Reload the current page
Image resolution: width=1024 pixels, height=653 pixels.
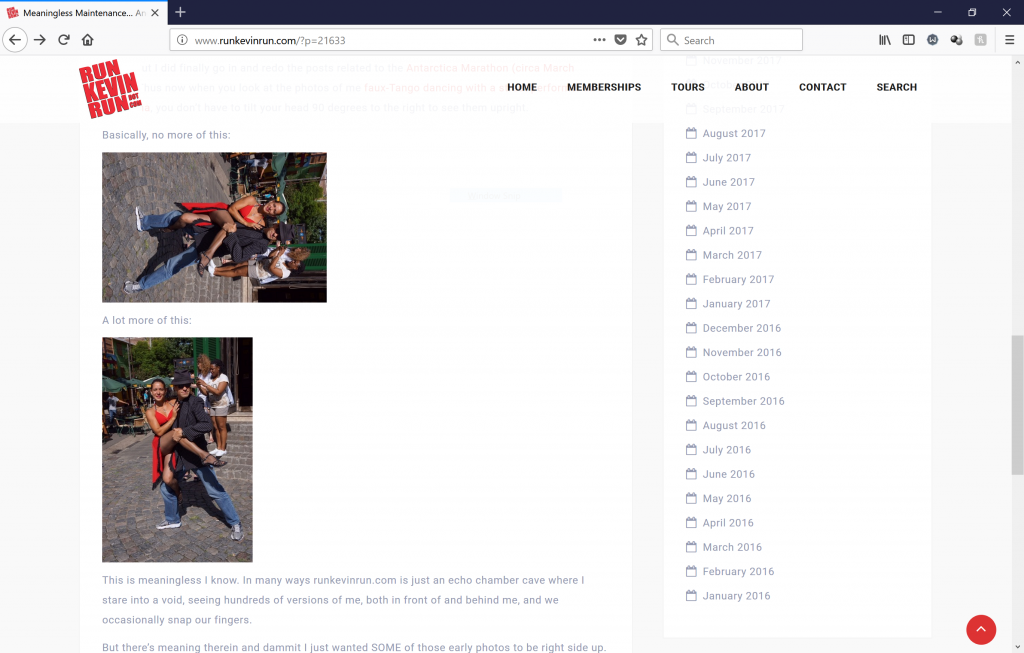[x=63, y=40]
